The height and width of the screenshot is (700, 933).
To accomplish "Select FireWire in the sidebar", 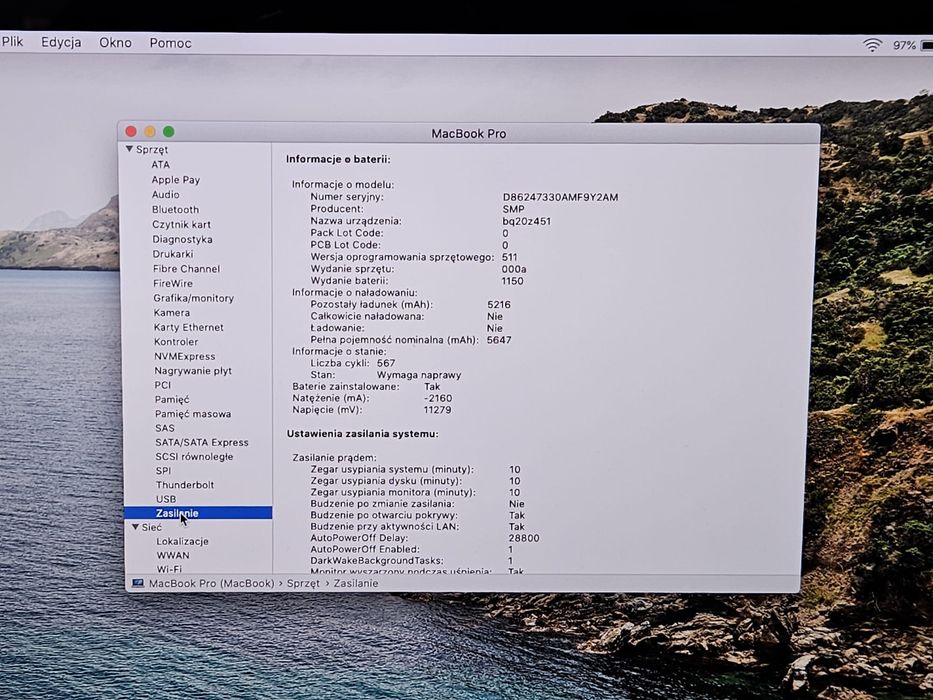I will pos(173,284).
